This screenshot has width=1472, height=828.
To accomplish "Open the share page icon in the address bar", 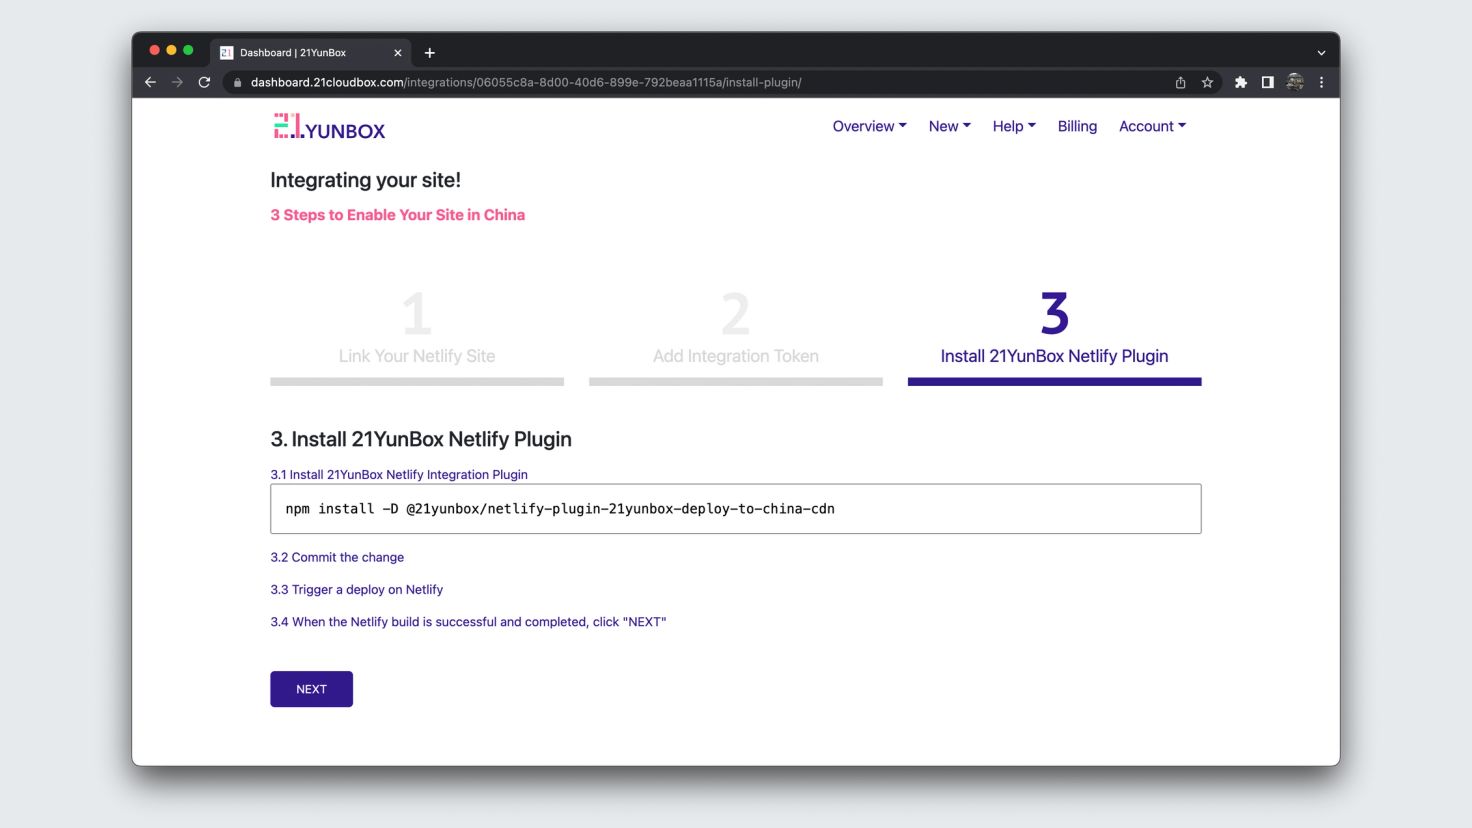I will [x=1180, y=82].
